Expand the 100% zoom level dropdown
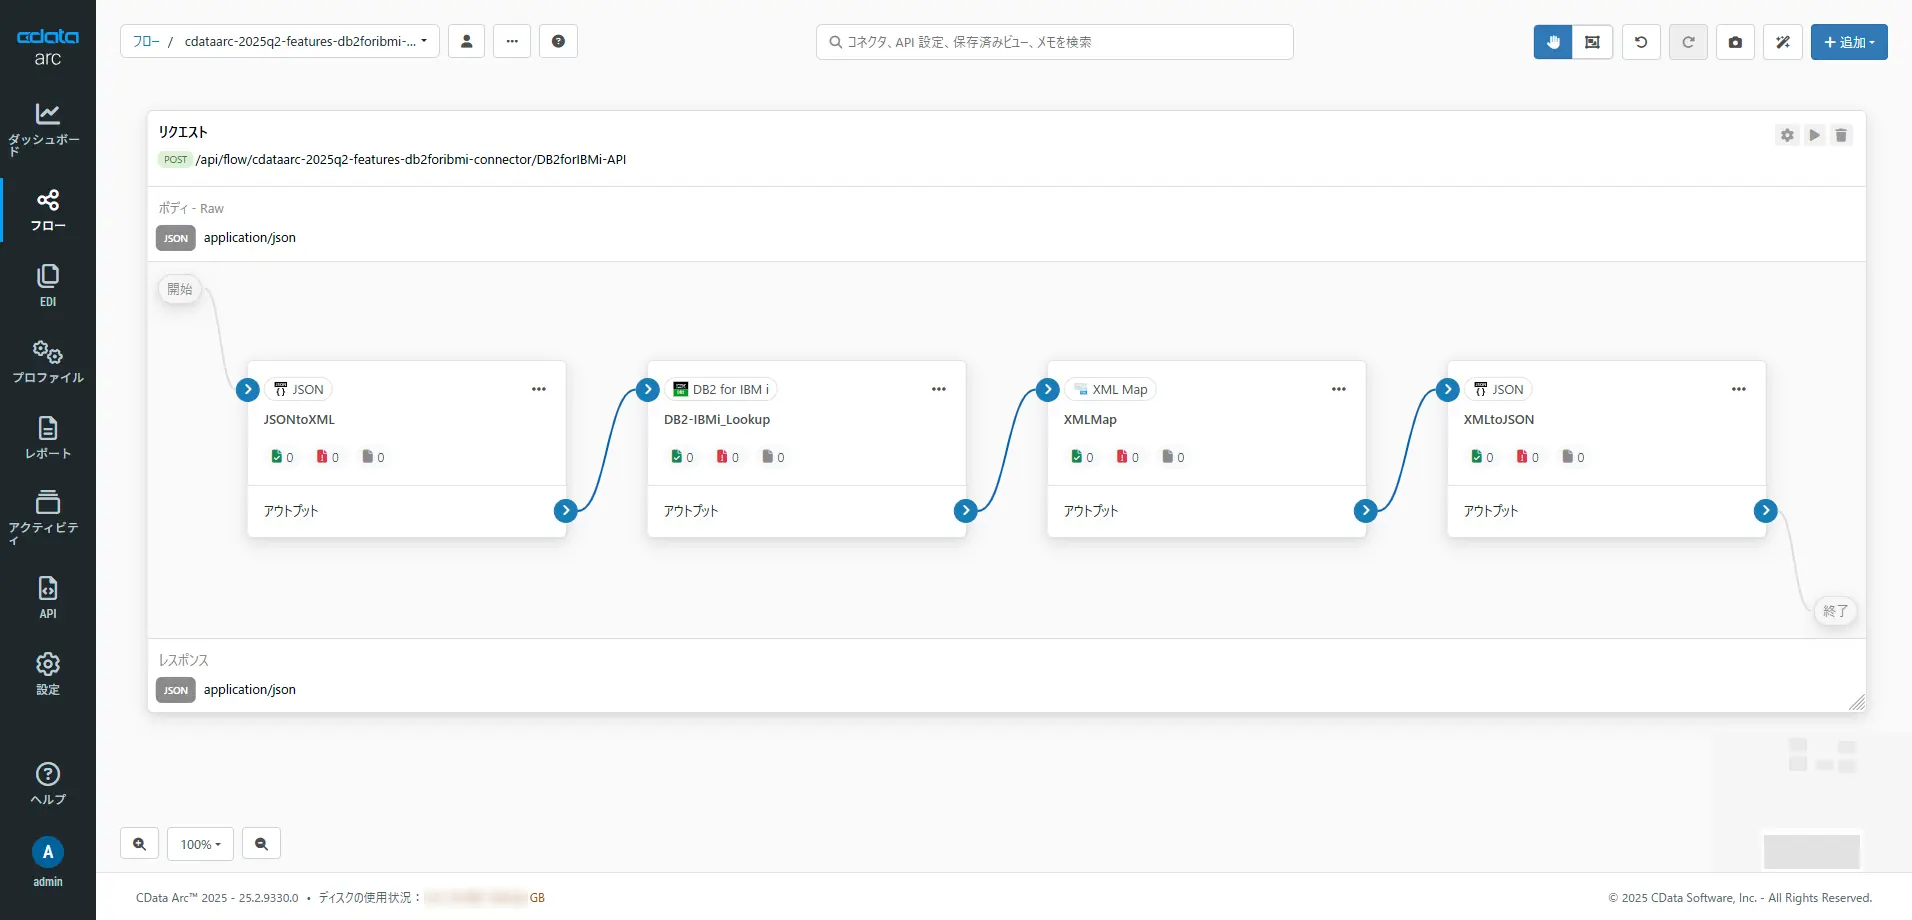Screen dimensions: 1912x920 (200, 843)
